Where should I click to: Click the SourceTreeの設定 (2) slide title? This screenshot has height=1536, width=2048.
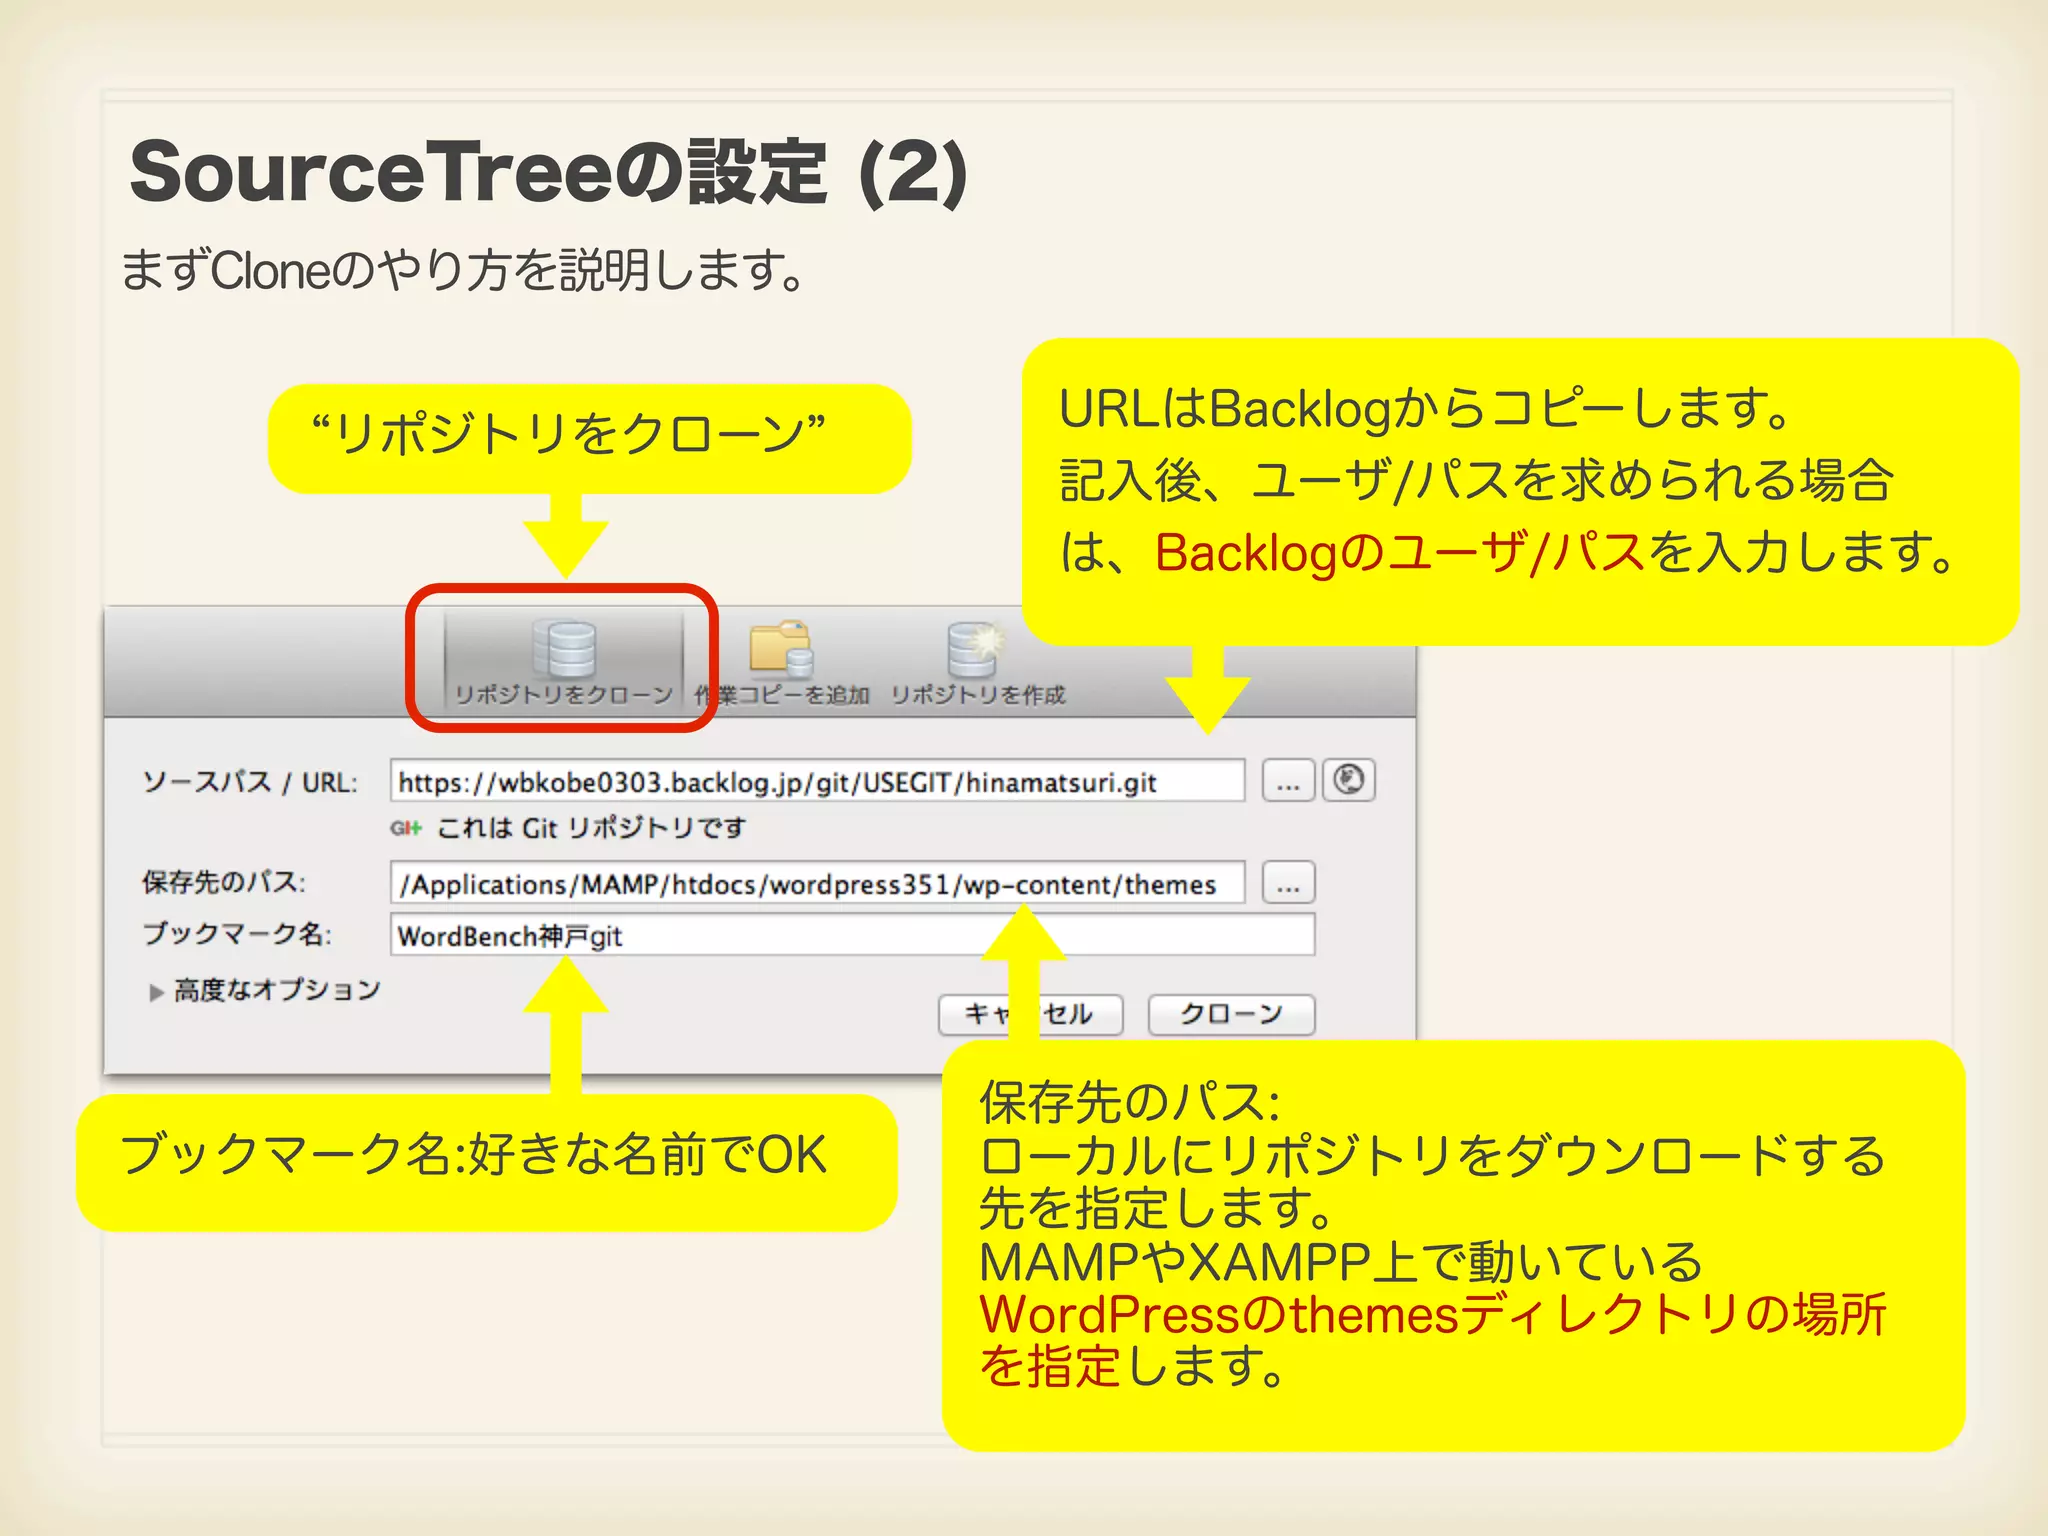(x=548, y=173)
